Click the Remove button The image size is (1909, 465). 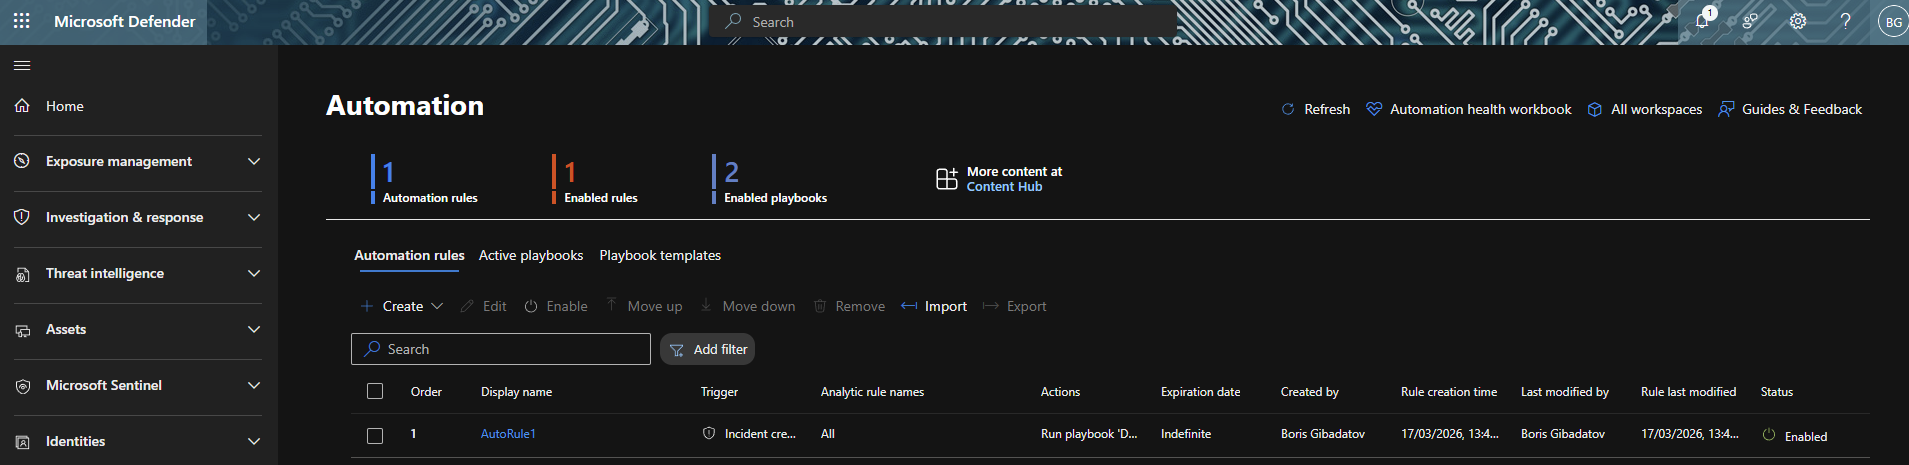point(849,306)
